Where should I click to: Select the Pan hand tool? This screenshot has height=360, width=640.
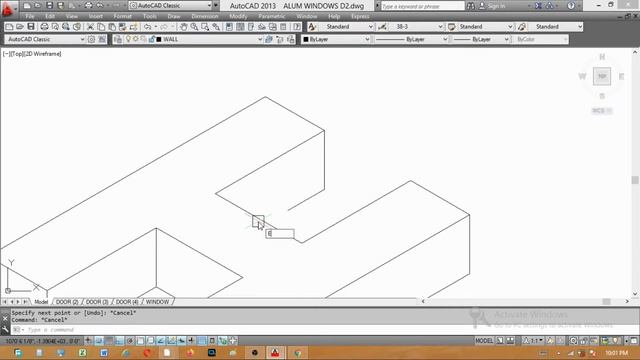[184, 27]
